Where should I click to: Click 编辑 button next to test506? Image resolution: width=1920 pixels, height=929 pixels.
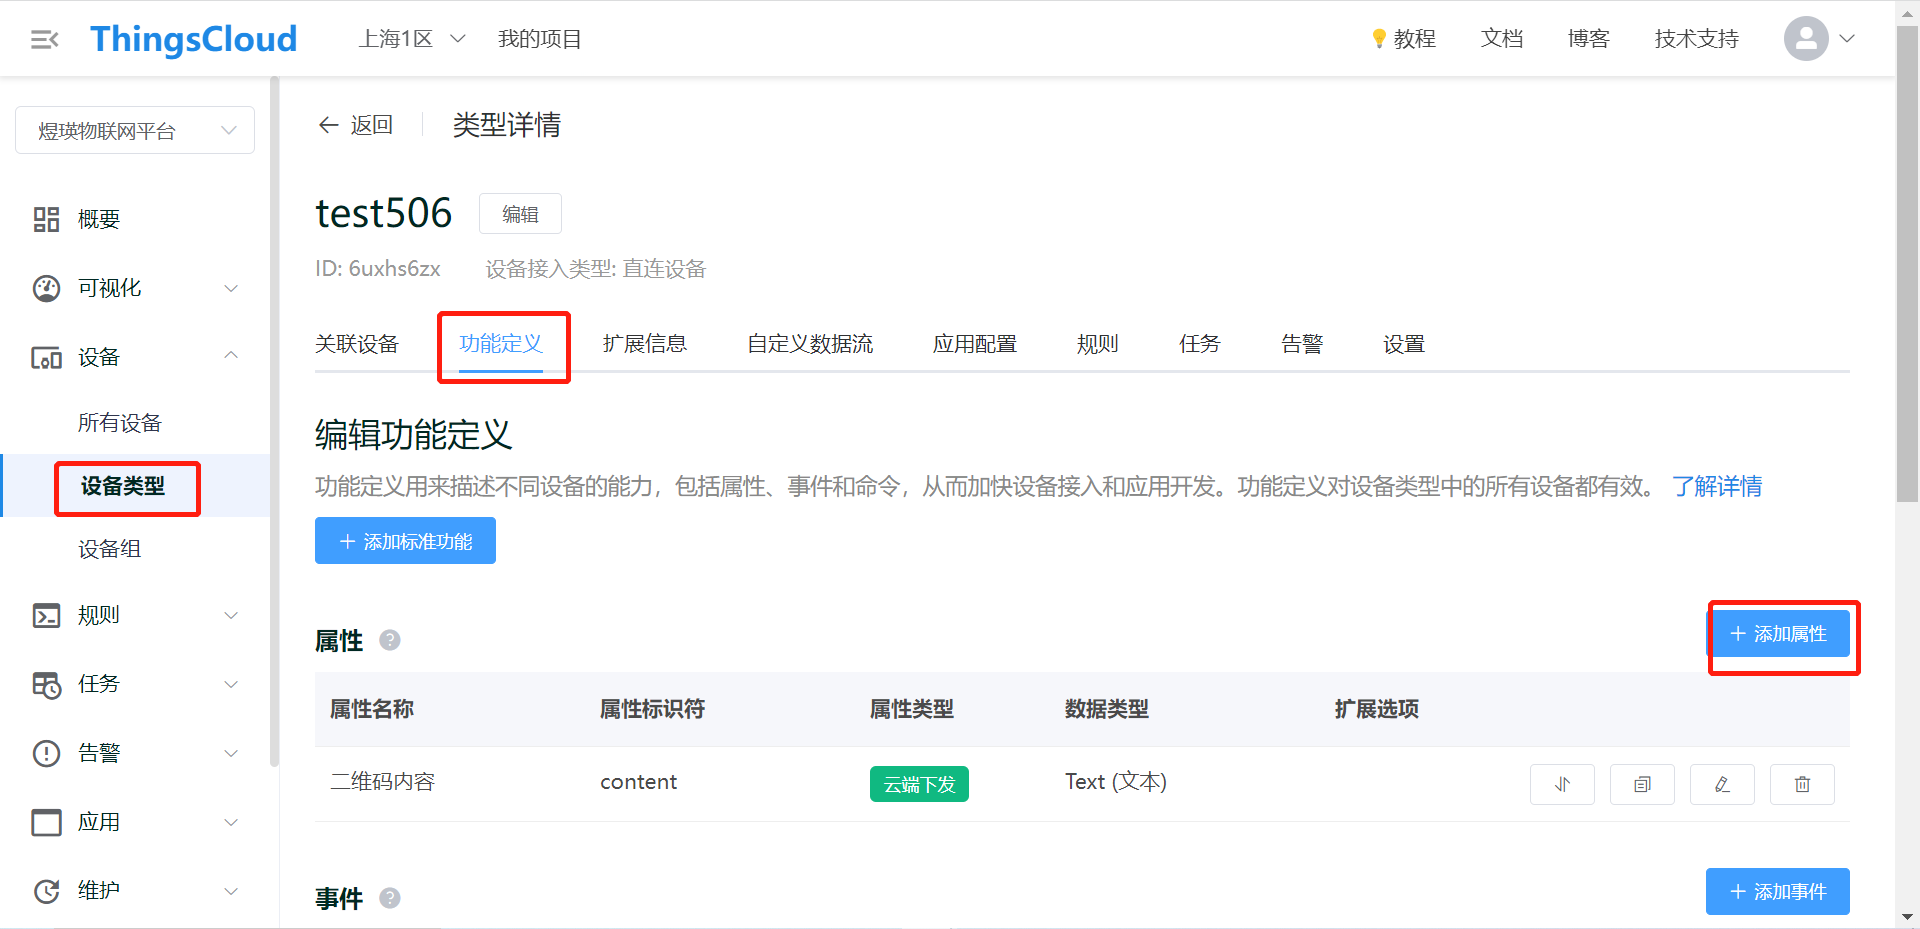pyautogui.click(x=520, y=214)
